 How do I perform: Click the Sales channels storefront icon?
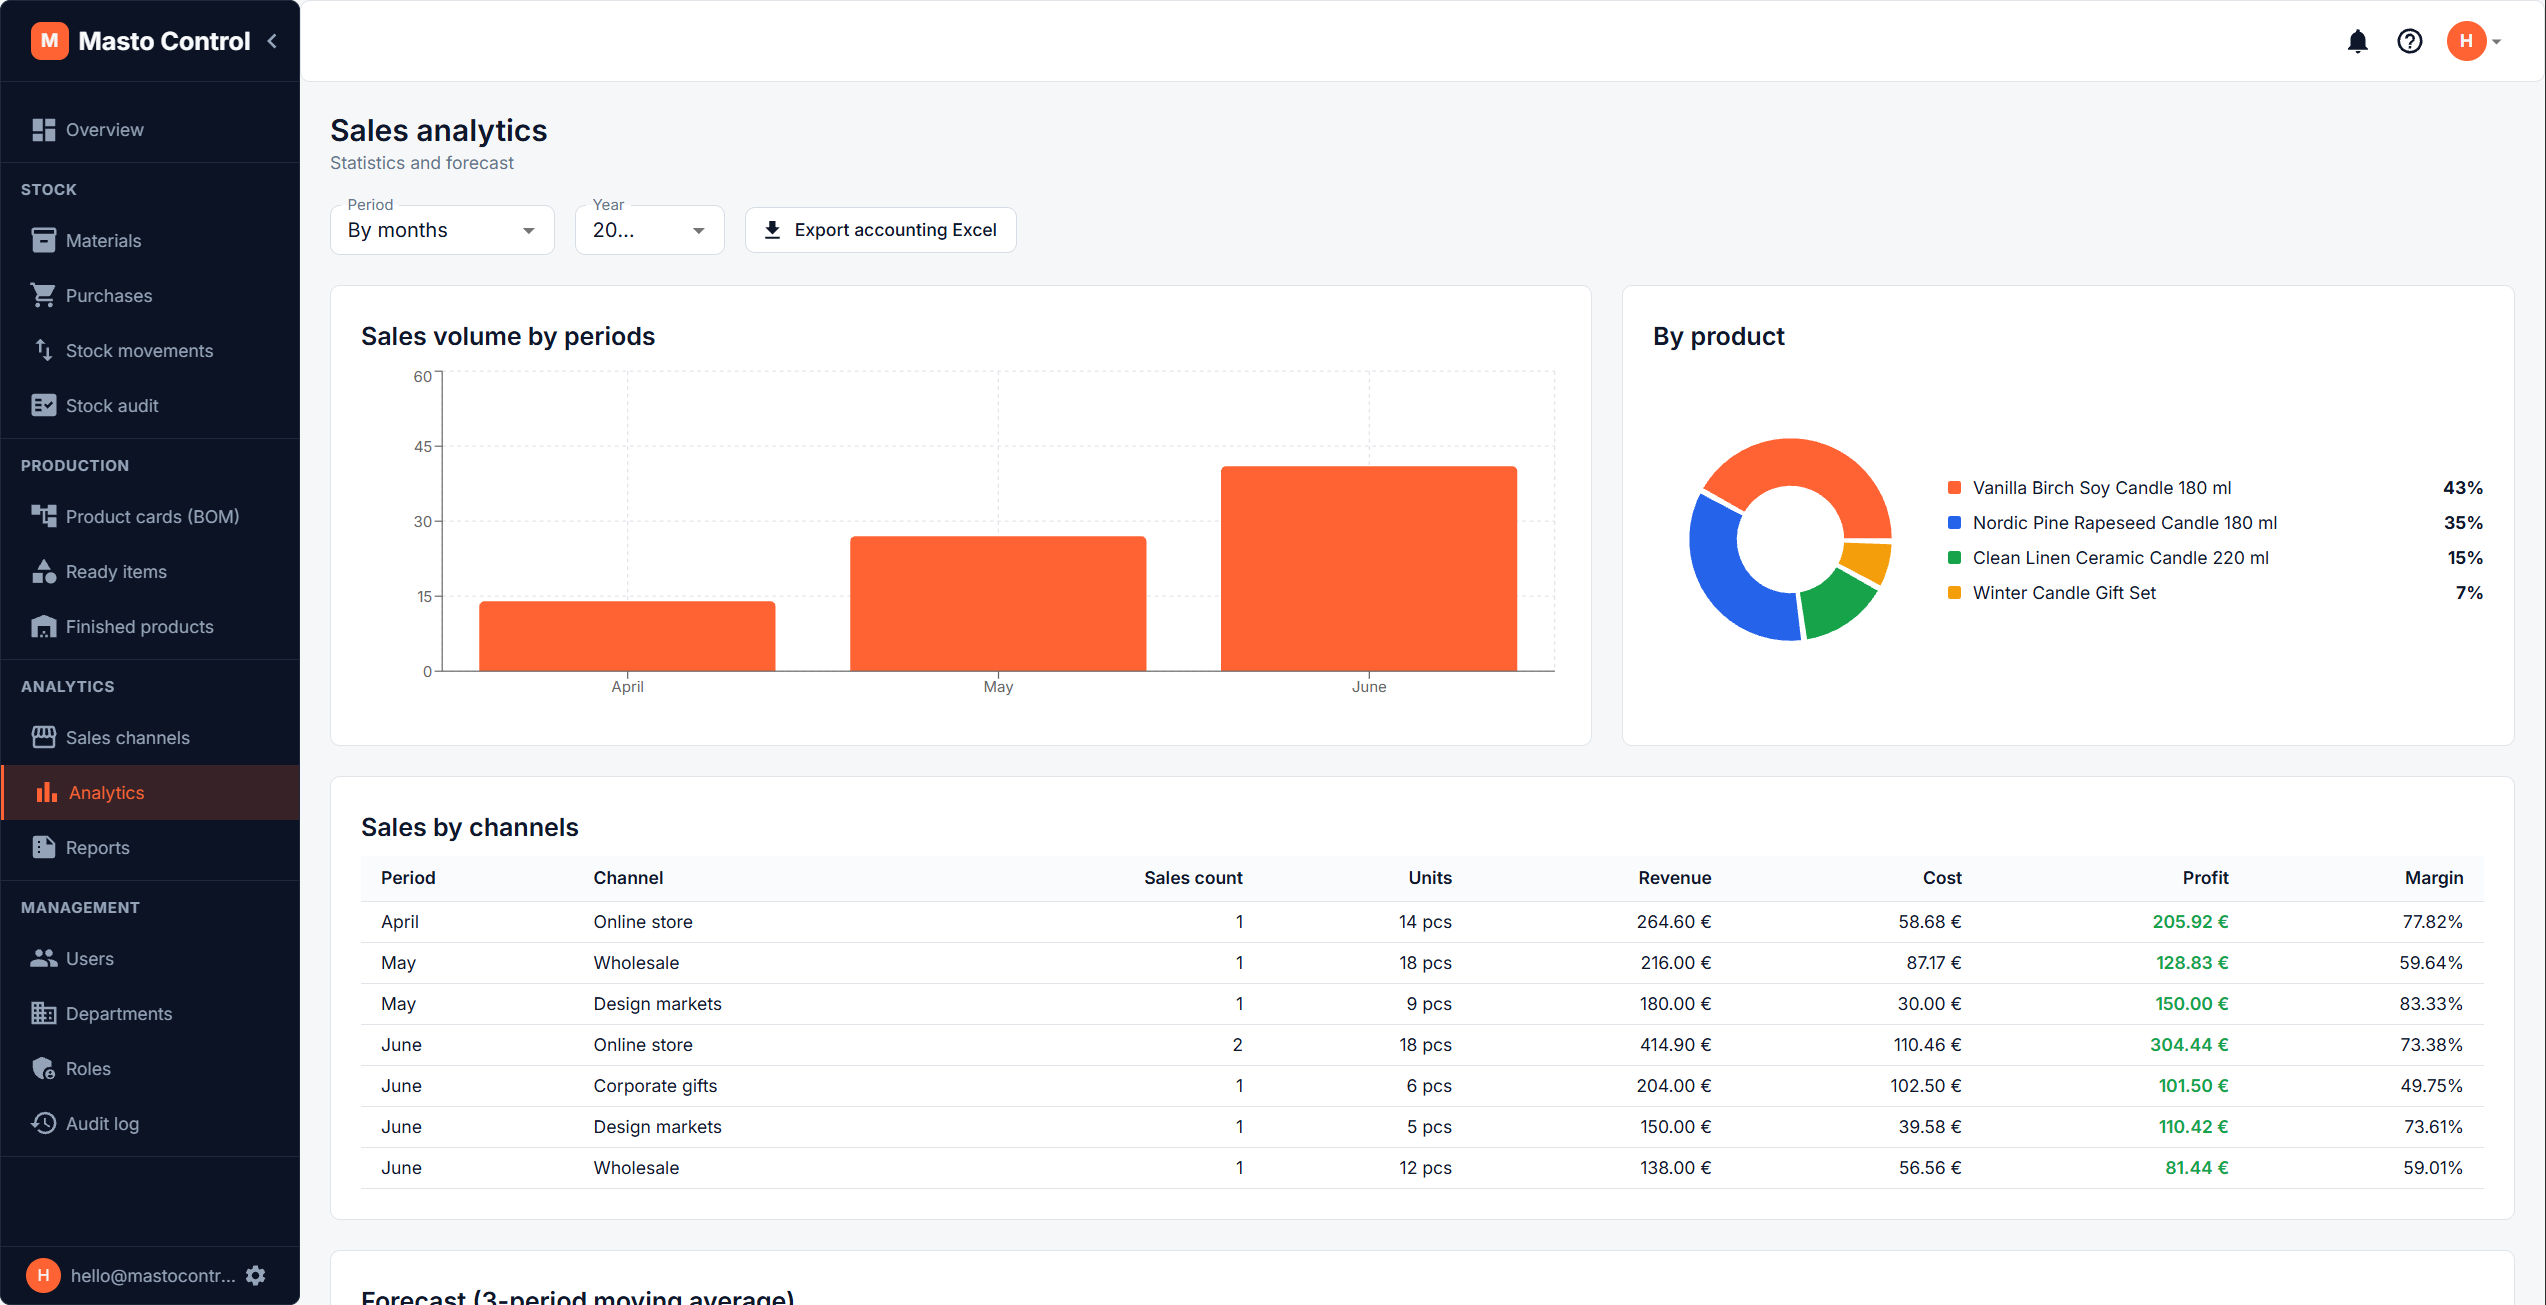pyautogui.click(x=43, y=737)
